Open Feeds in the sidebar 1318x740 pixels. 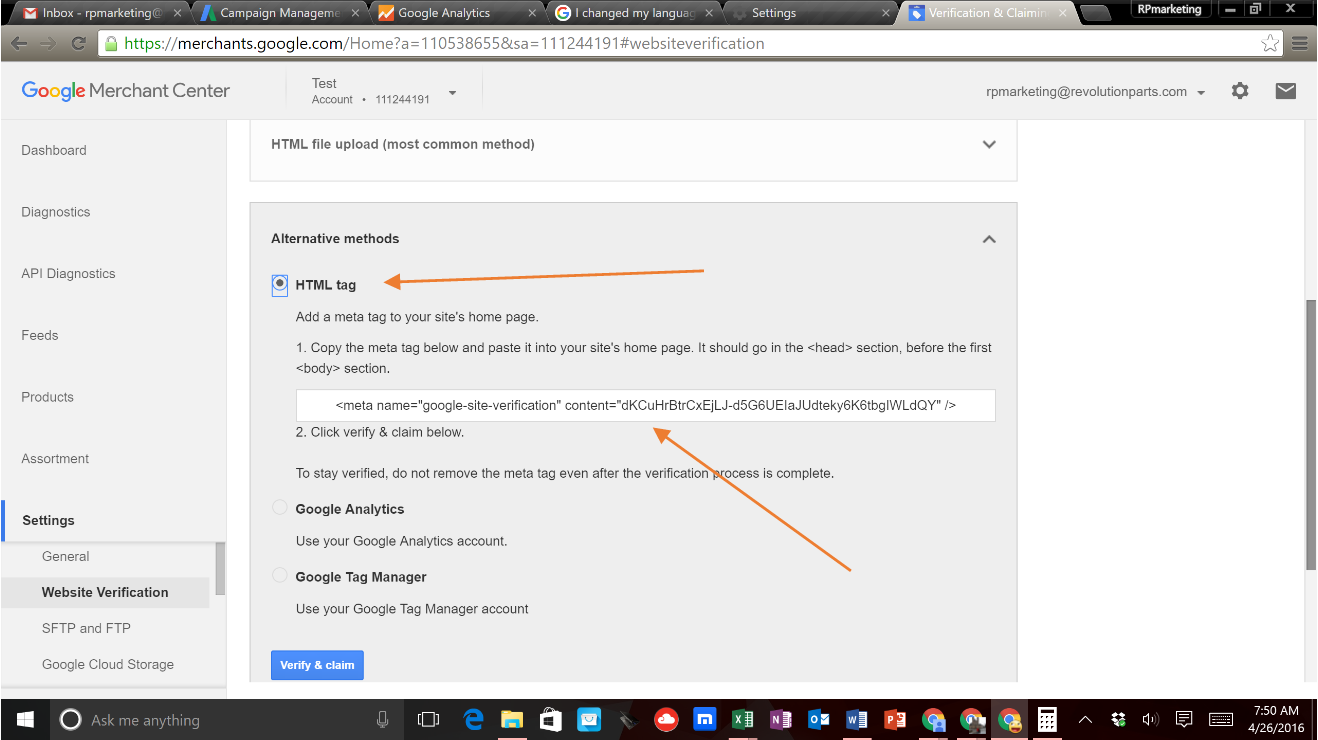[40, 335]
